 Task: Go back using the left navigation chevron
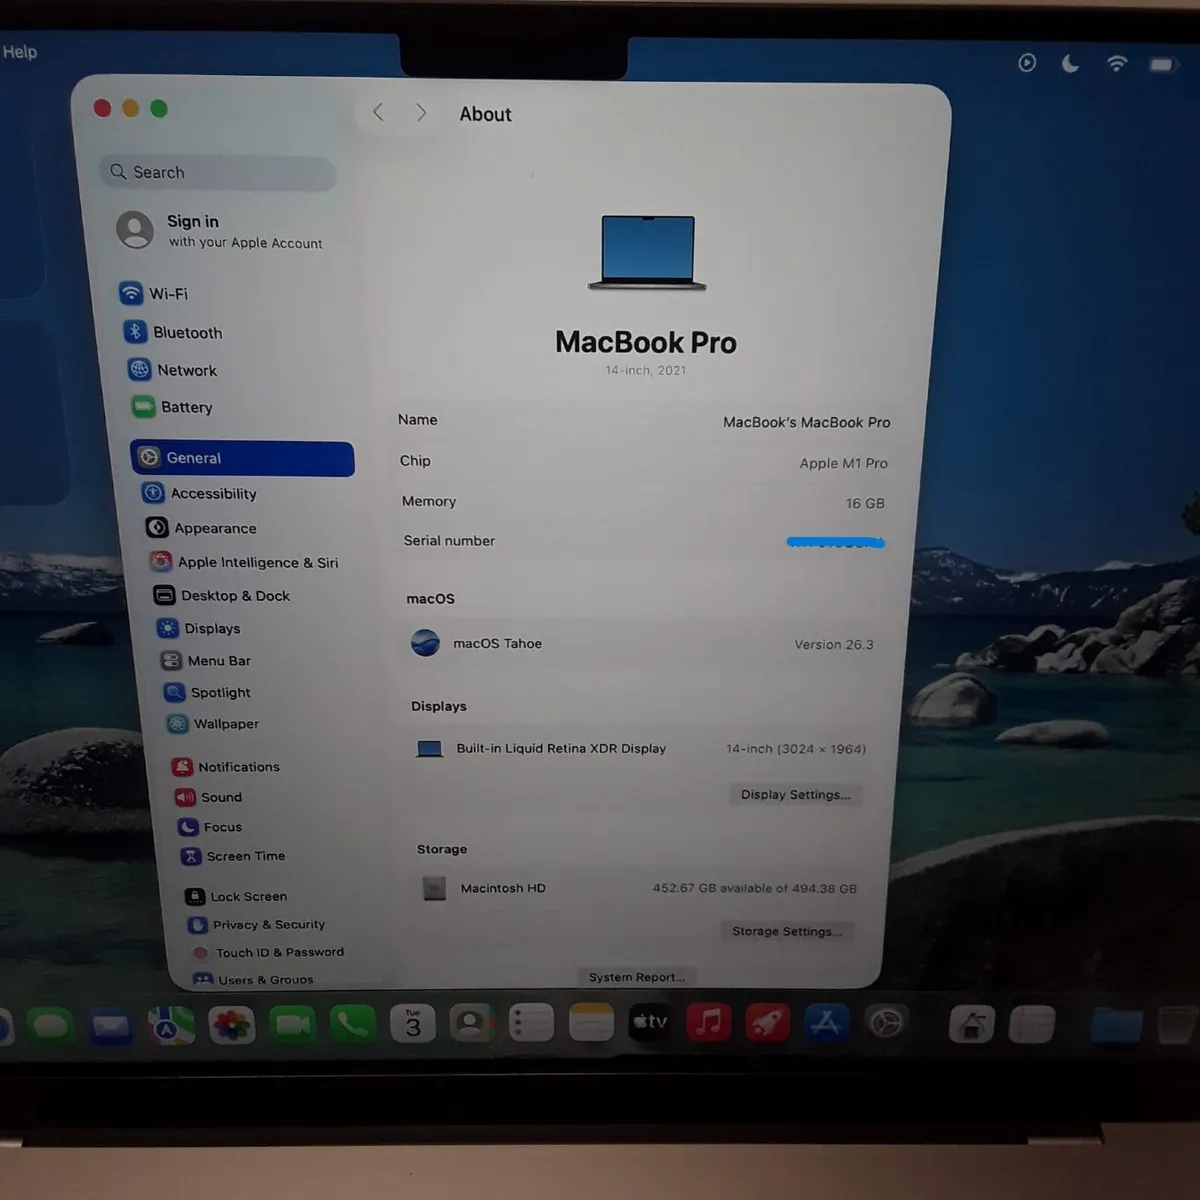(378, 112)
